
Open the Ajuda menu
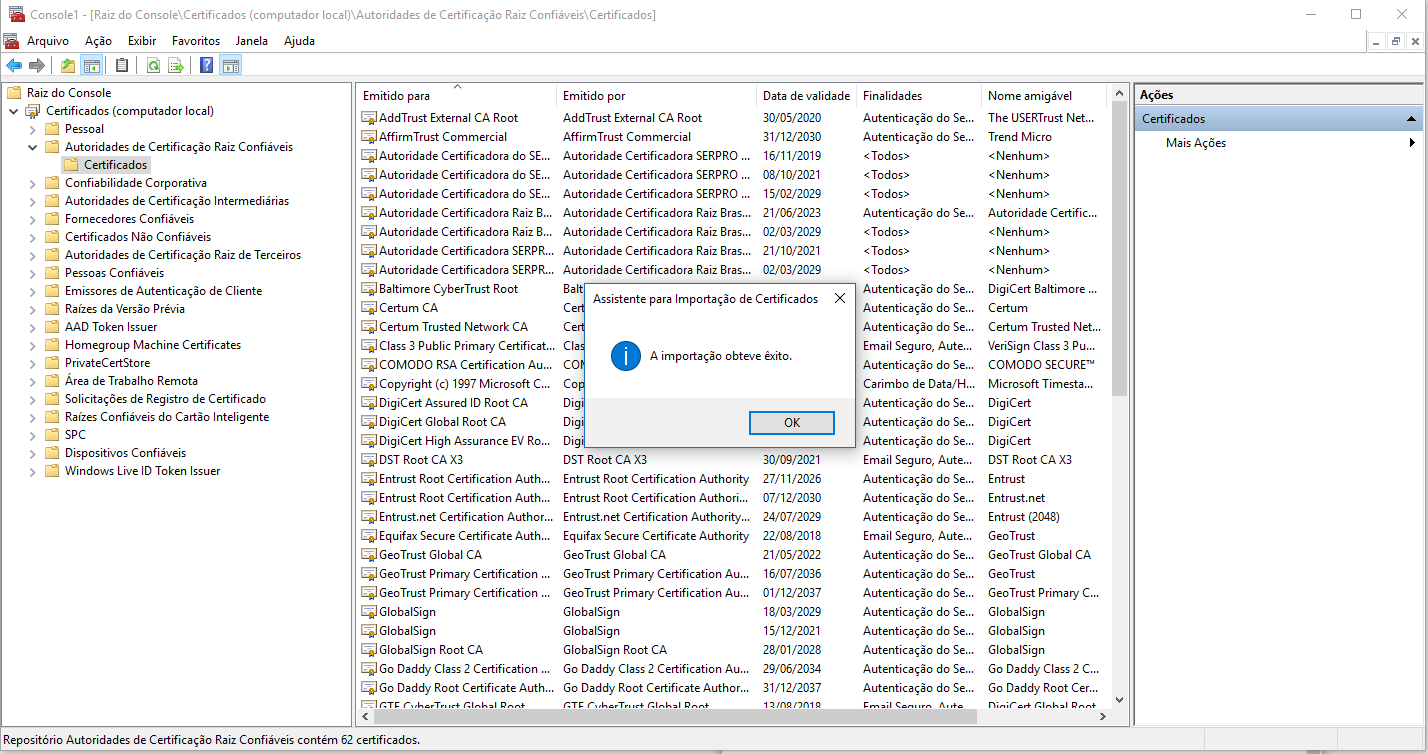(x=300, y=41)
